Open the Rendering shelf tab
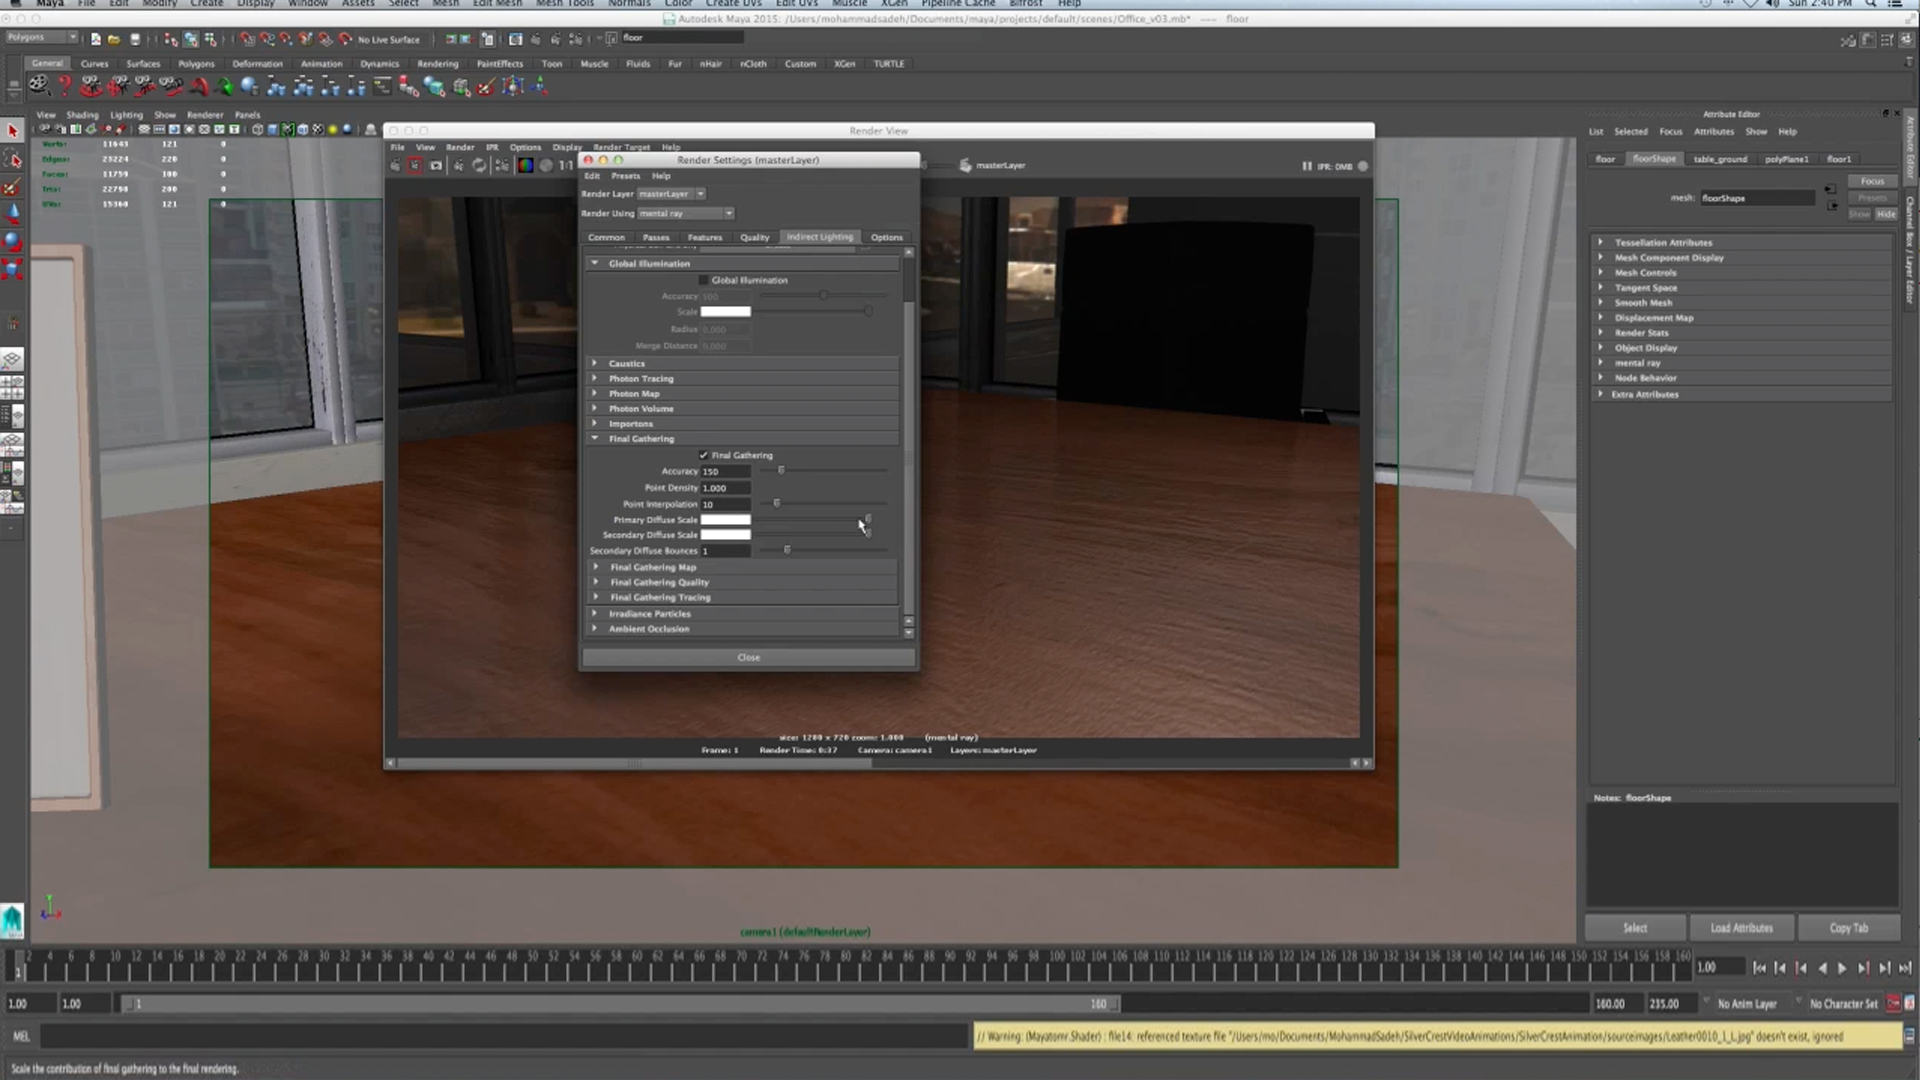This screenshot has width=1920, height=1080. 438,63
